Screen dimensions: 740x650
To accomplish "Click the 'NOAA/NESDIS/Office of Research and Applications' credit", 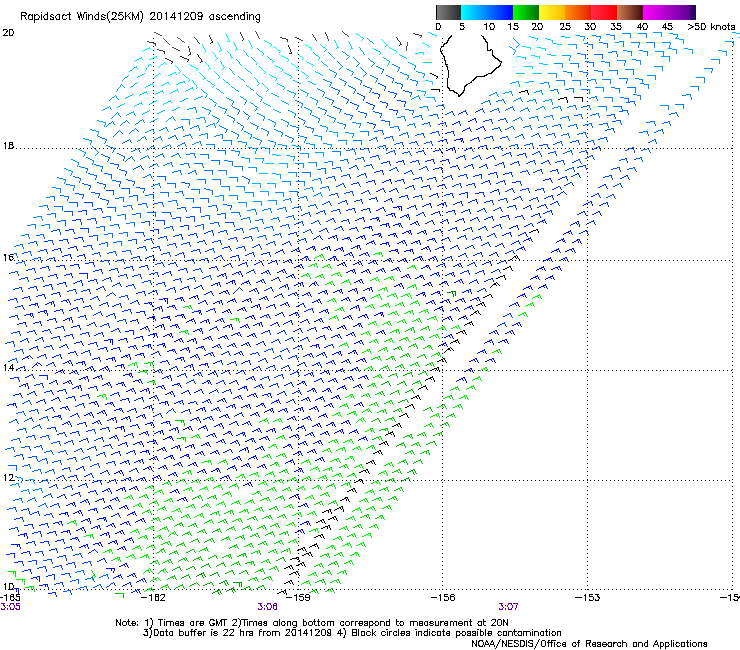I will tap(589, 644).
